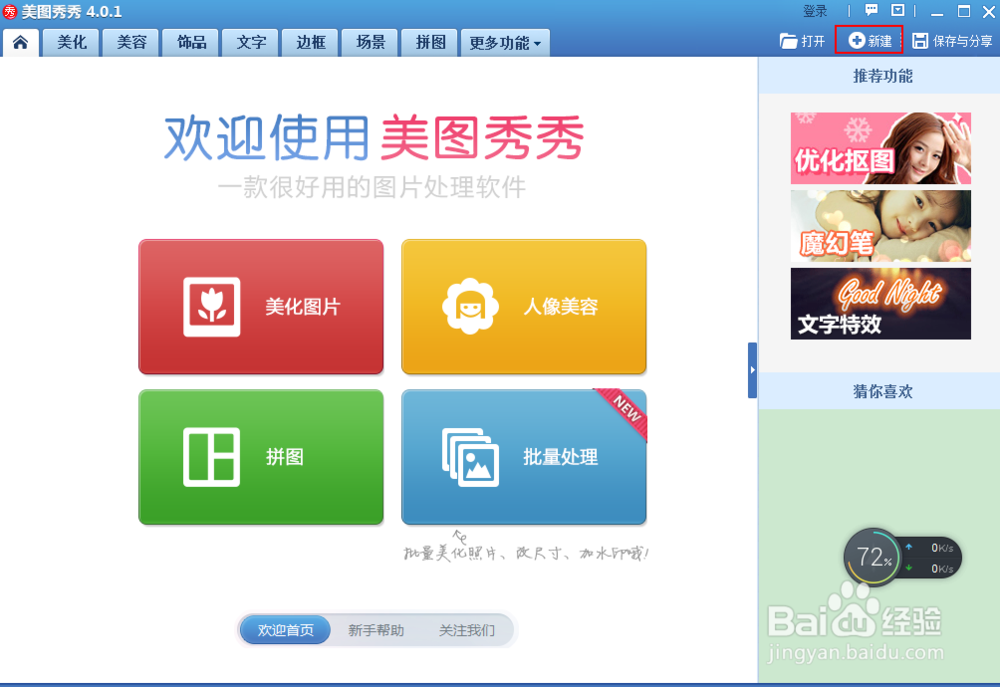The width and height of the screenshot is (1000, 687).
Task: Open the 美化 tab
Action: coord(71,43)
